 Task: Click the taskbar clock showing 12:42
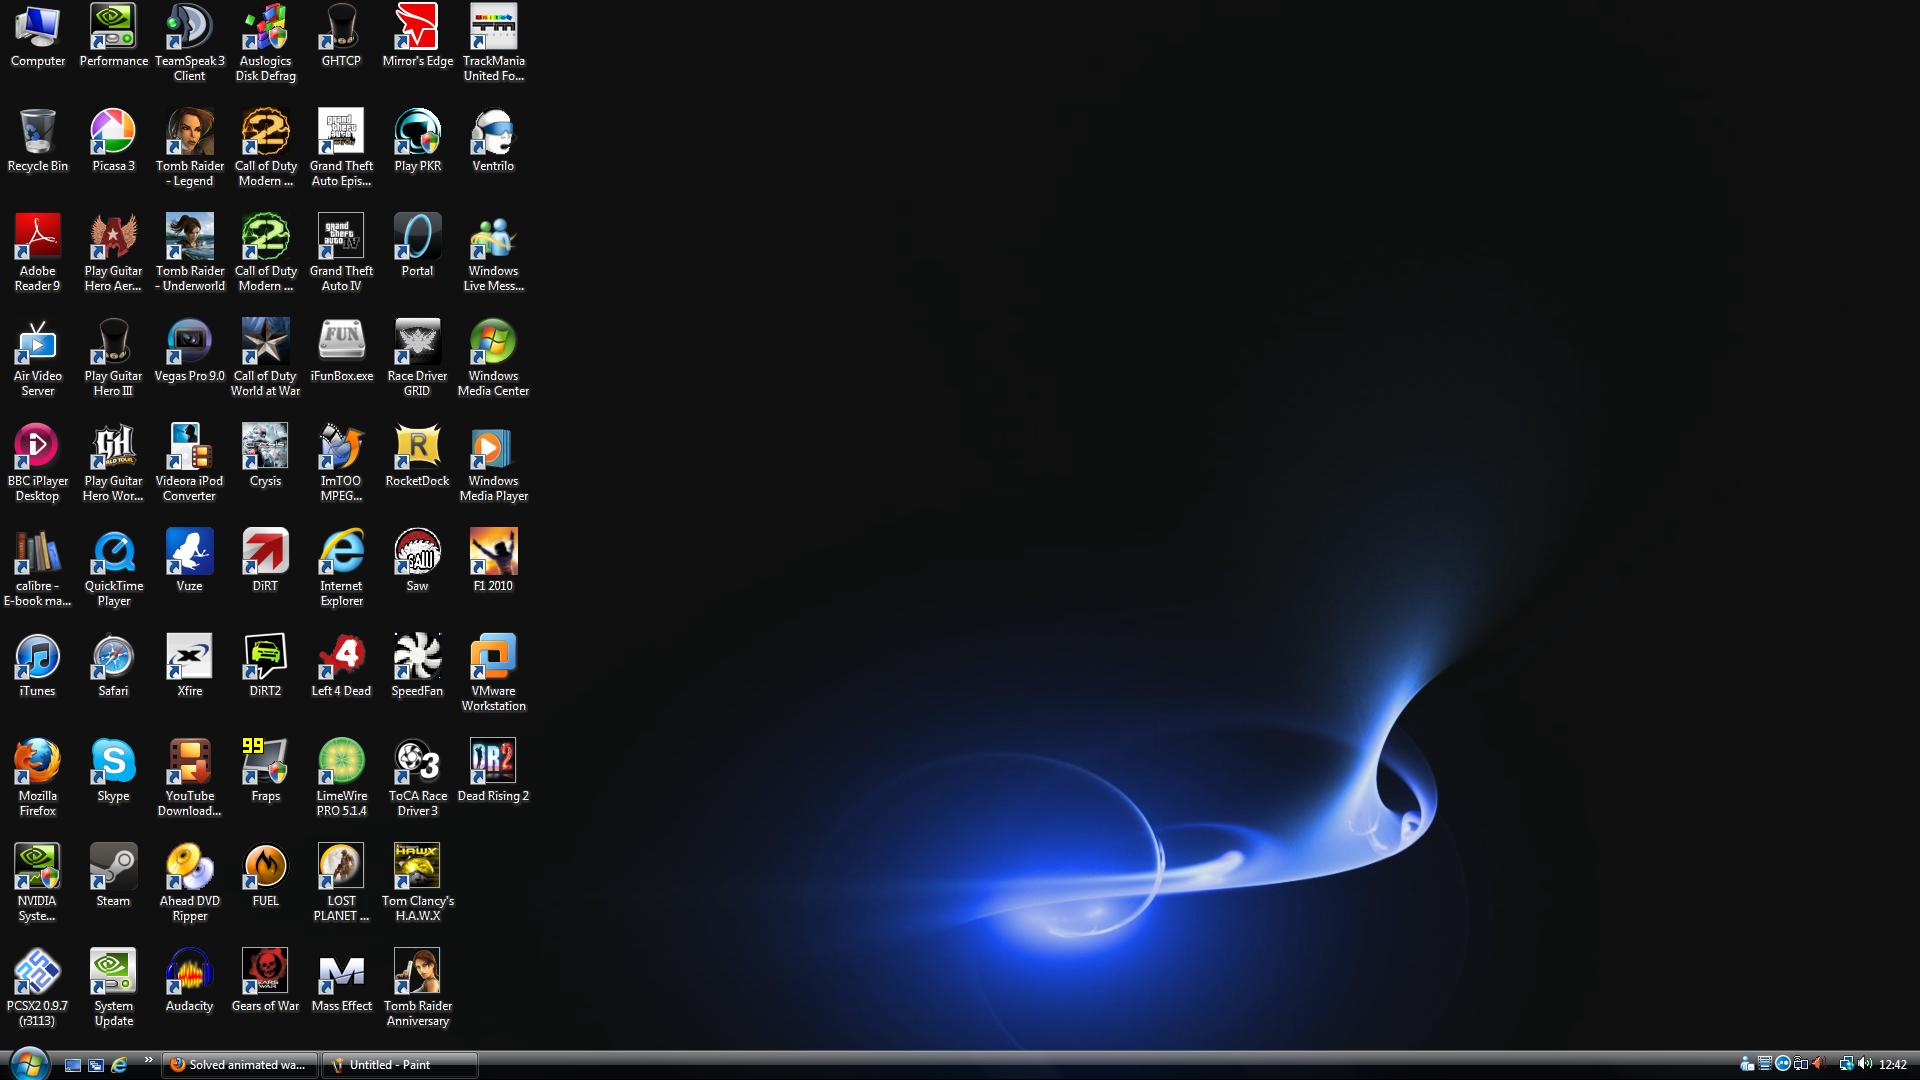pos(1893,1065)
